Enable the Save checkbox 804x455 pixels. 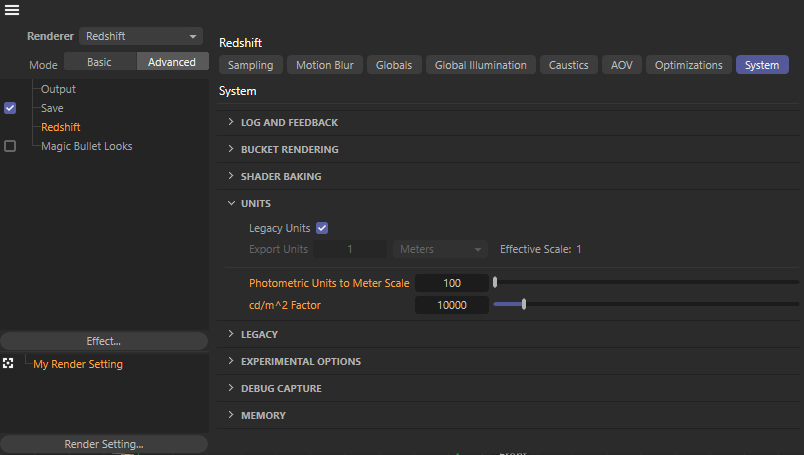click(x=10, y=108)
